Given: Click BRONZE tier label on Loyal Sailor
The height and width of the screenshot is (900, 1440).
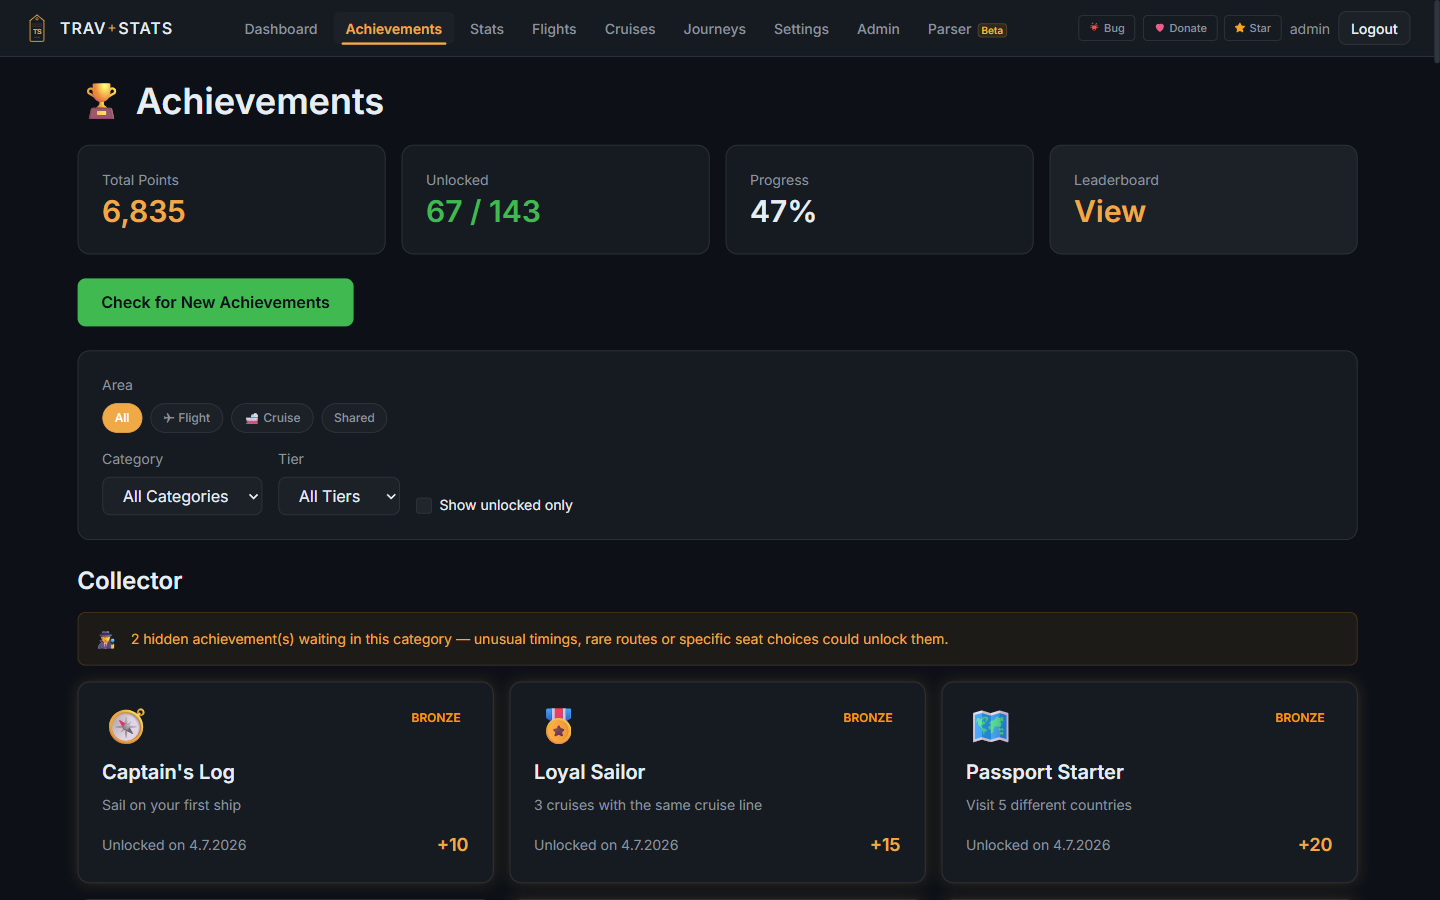Looking at the screenshot, I should [868, 718].
